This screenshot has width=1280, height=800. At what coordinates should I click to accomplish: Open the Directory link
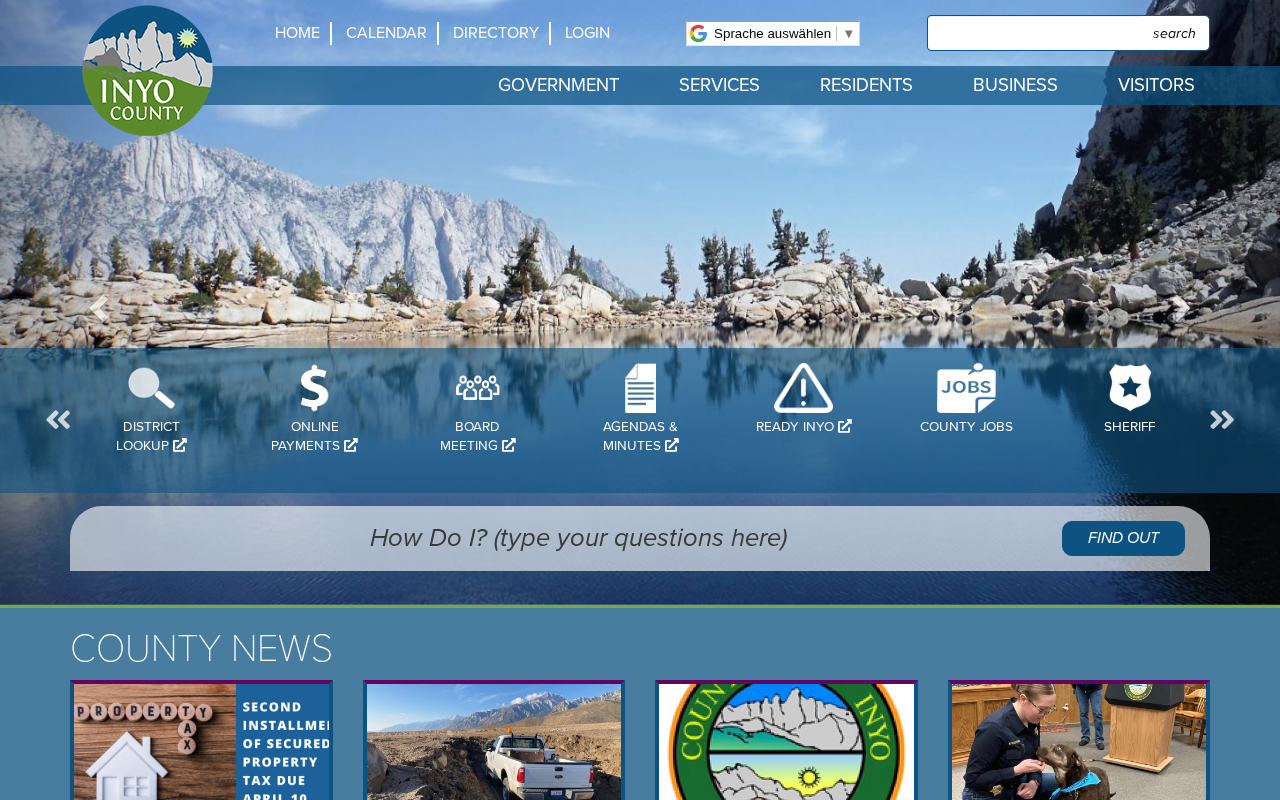(x=496, y=33)
